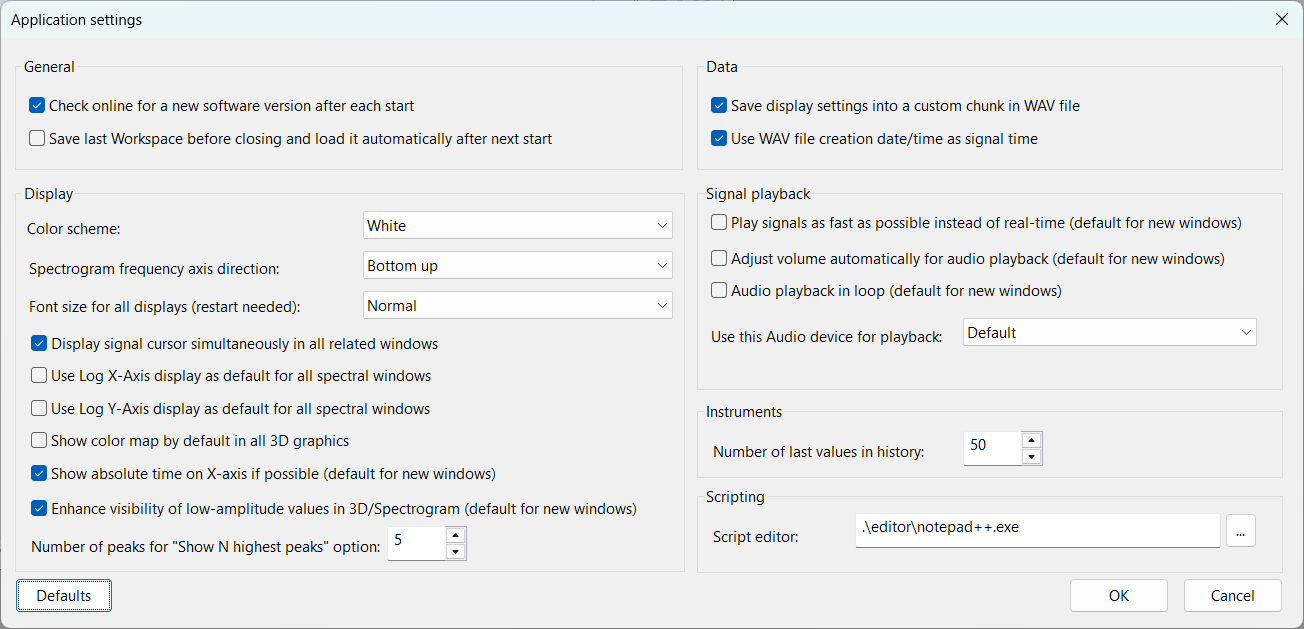Enable Log X-Axis display for spectral windows

point(39,376)
